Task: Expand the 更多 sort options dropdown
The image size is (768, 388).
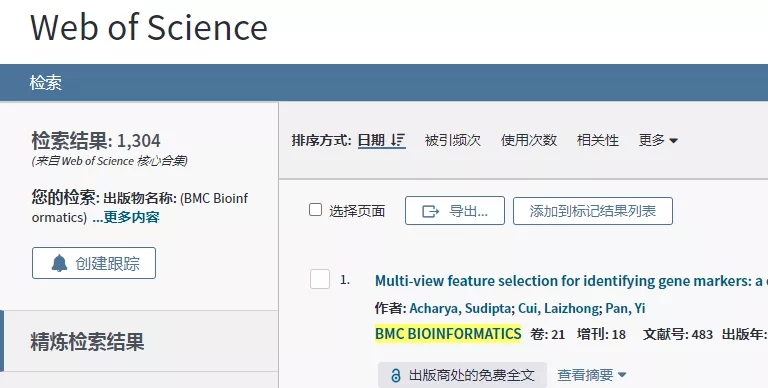Action: (658, 140)
